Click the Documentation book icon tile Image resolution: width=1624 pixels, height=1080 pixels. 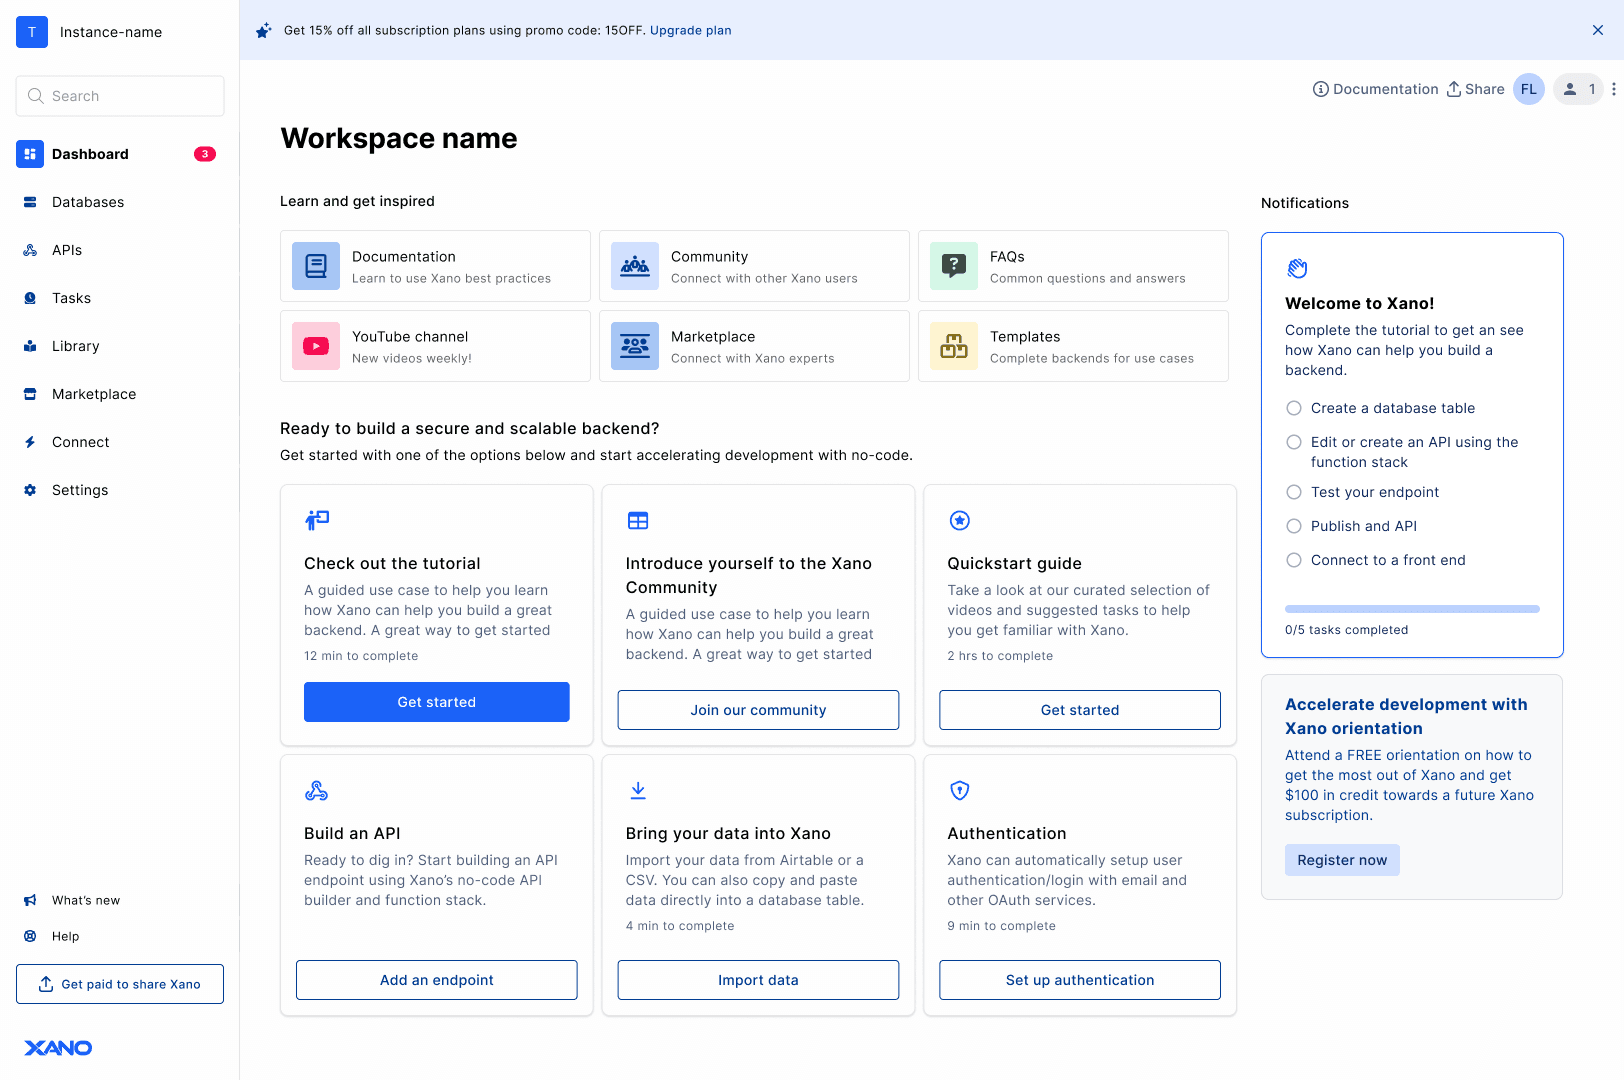(x=316, y=266)
